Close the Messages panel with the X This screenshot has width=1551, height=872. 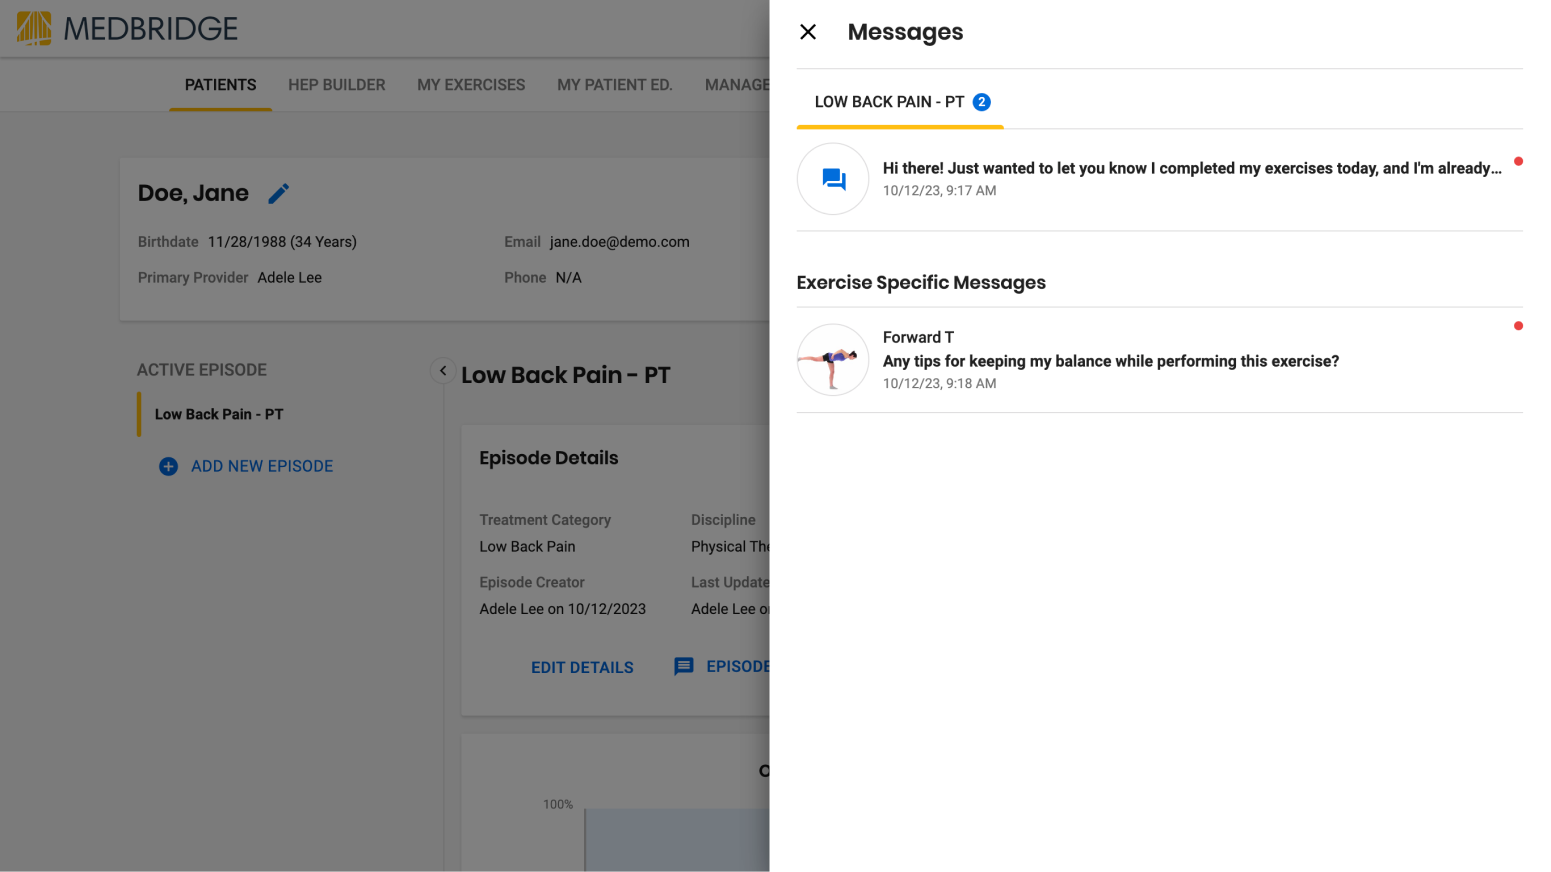(x=808, y=32)
